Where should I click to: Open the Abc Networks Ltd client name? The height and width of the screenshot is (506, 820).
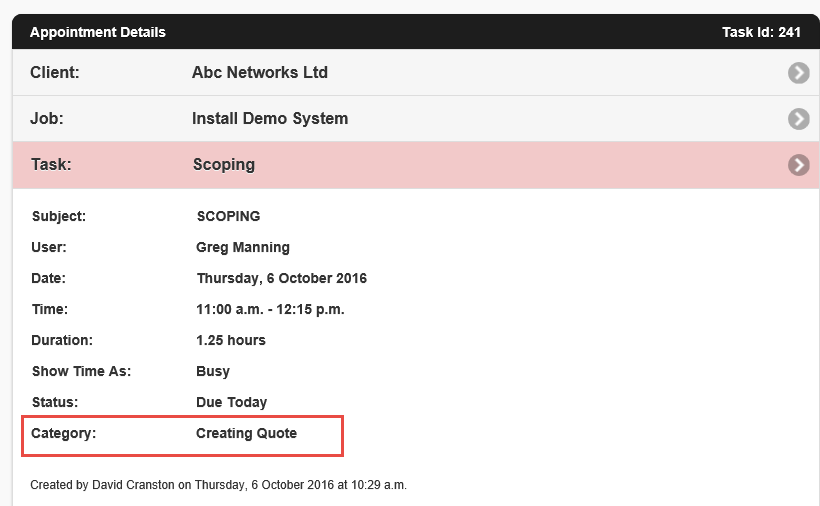point(259,72)
